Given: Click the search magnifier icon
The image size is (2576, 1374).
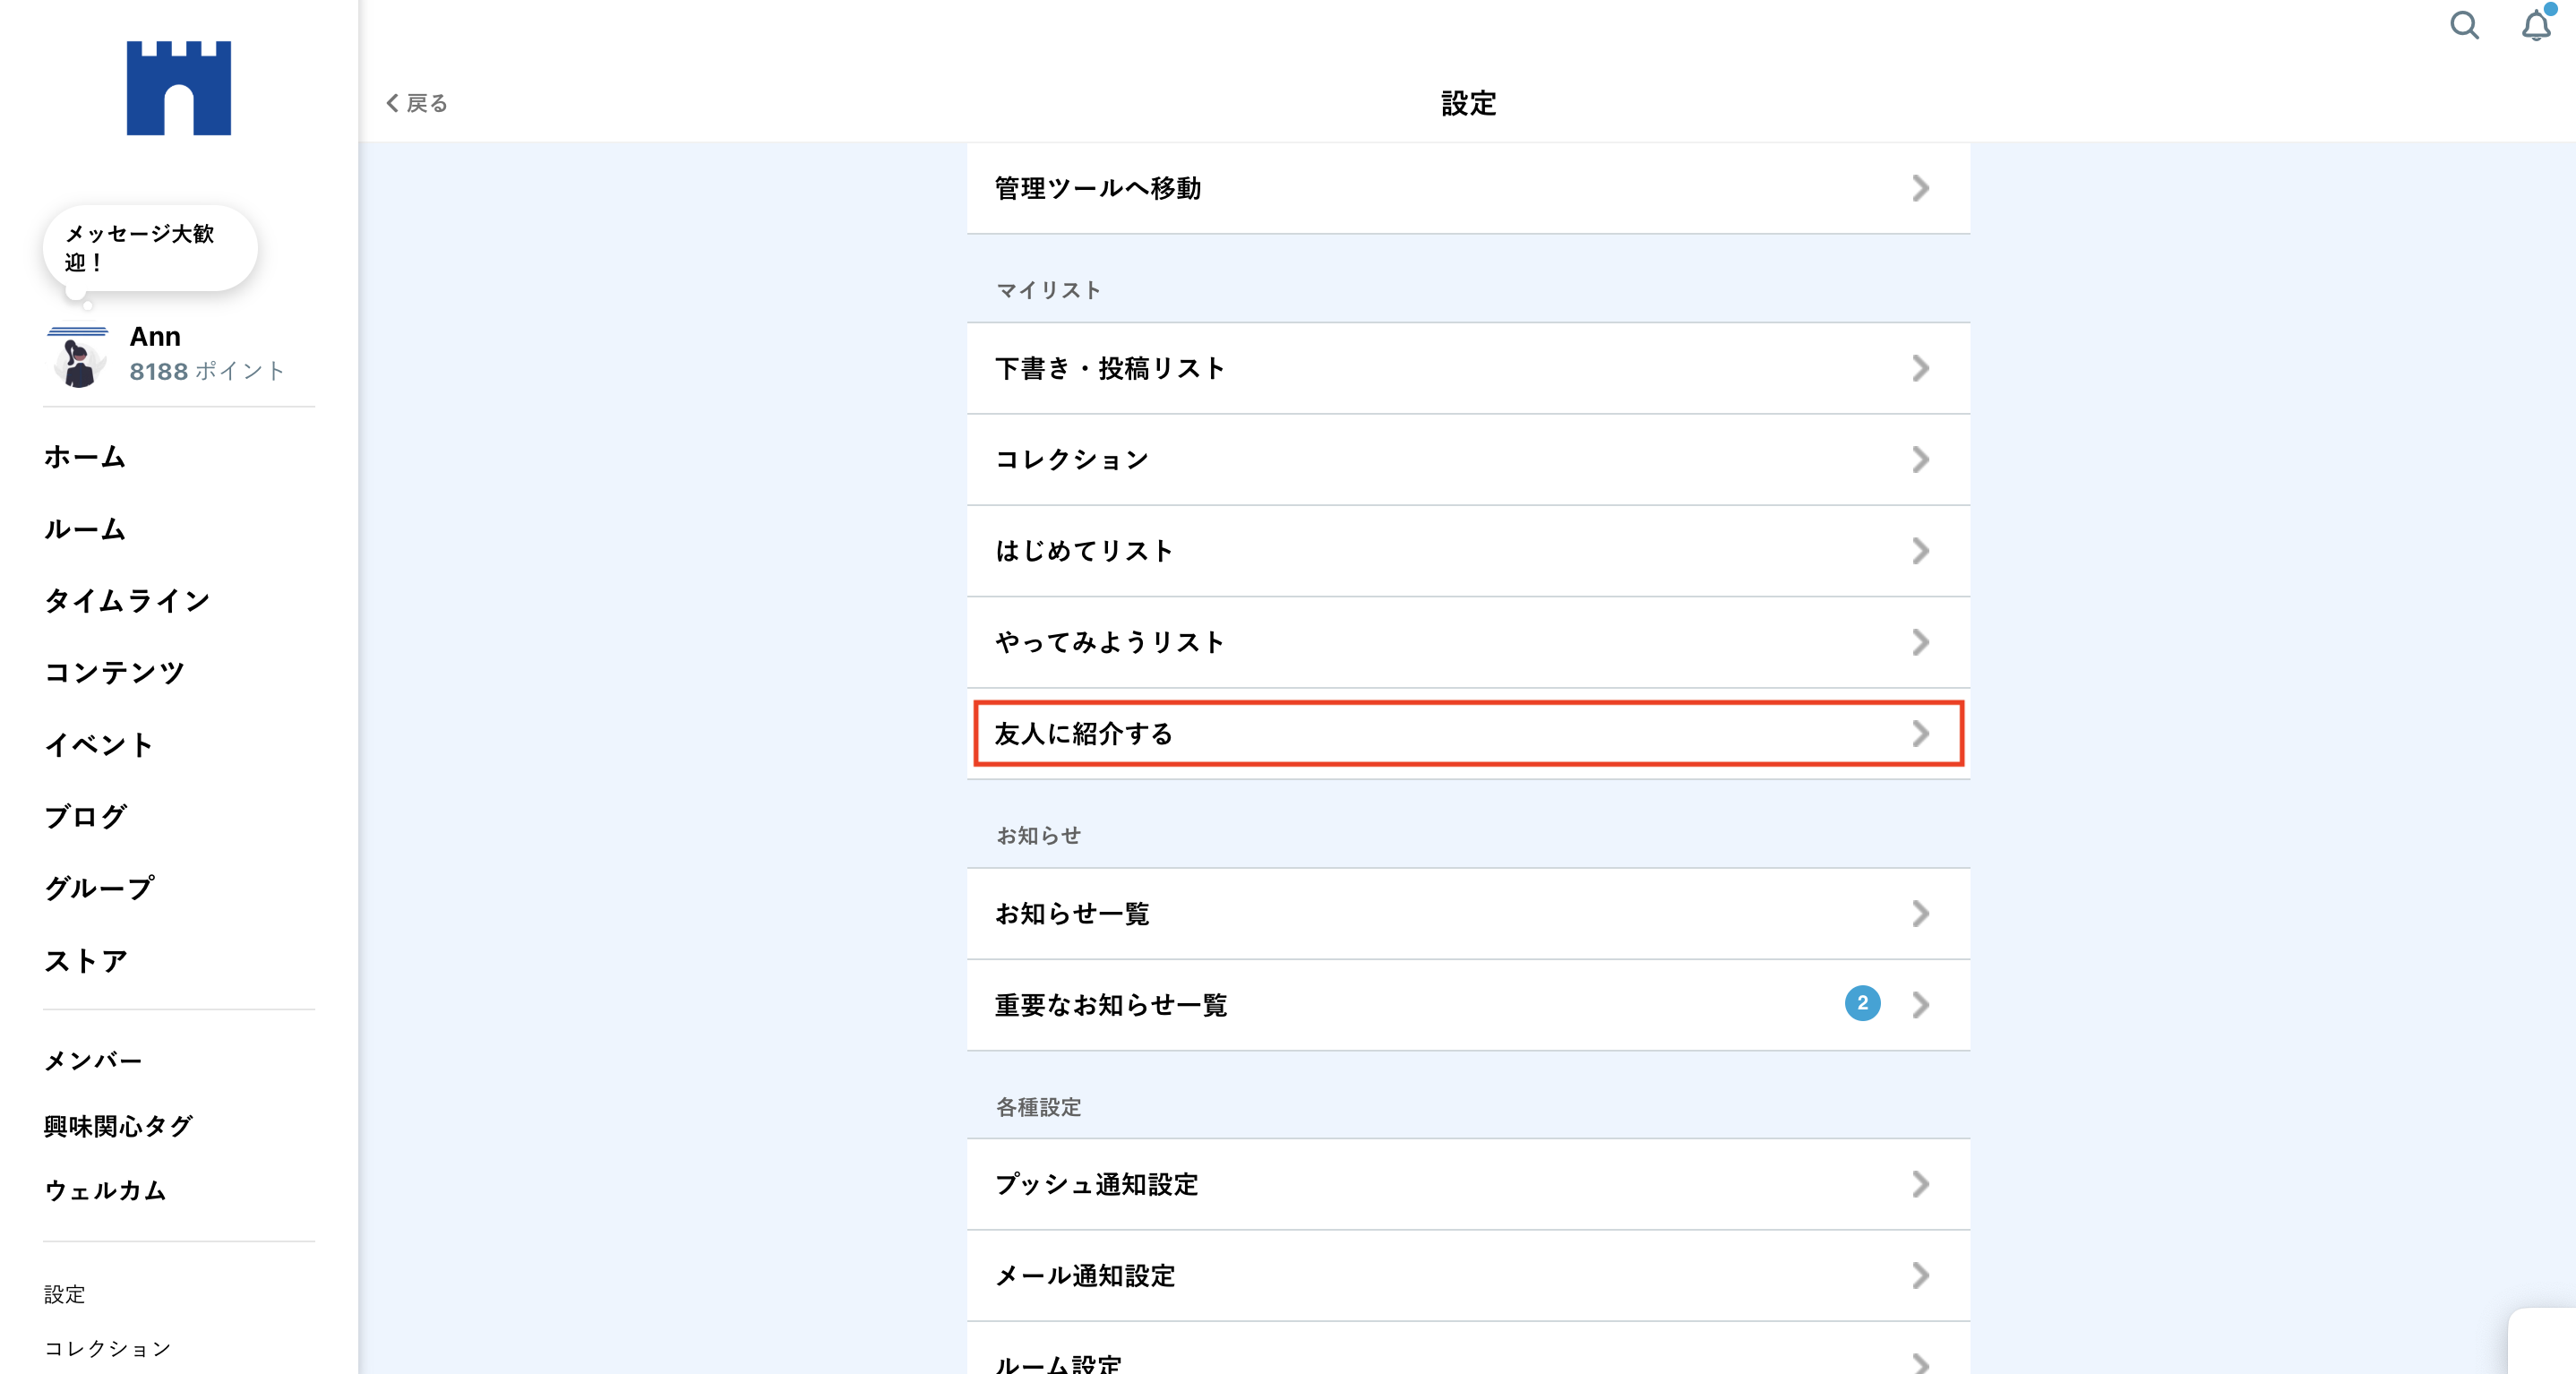Looking at the screenshot, I should tap(2464, 25).
